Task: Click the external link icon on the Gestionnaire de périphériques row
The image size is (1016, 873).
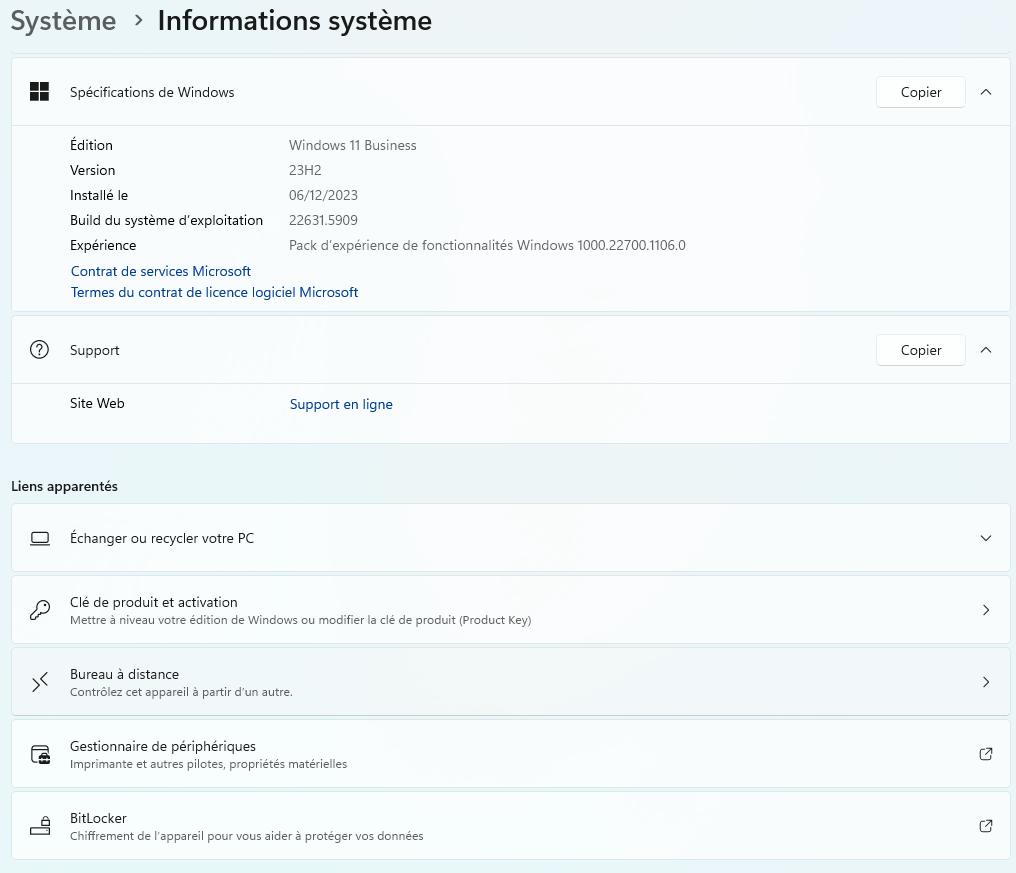Action: 986,754
